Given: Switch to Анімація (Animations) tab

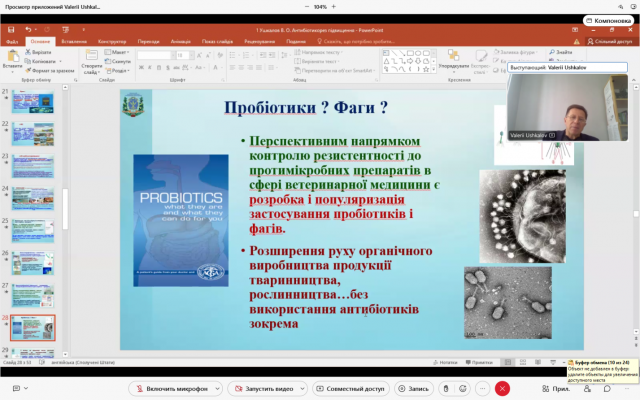Looking at the screenshot, I should coord(180,42).
